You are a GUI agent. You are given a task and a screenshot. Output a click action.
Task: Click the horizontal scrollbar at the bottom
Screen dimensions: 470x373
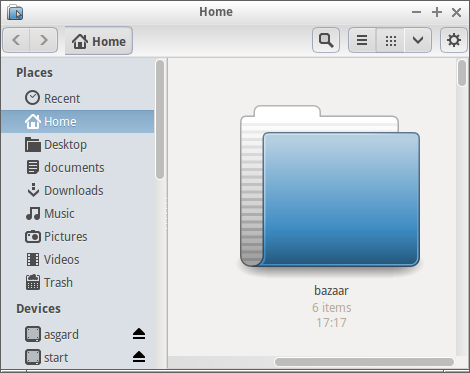point(364,361)
